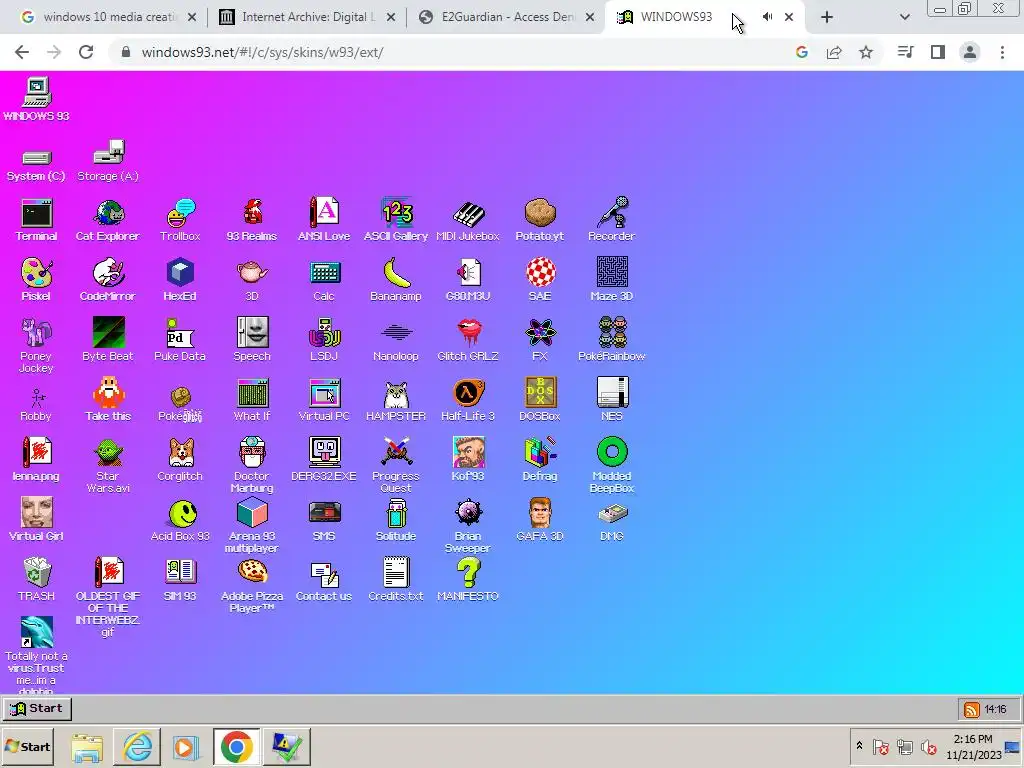The image size is (1024, 768).
Task: Open the Storage (A:) drive
Action: click(x=108, y=161)
